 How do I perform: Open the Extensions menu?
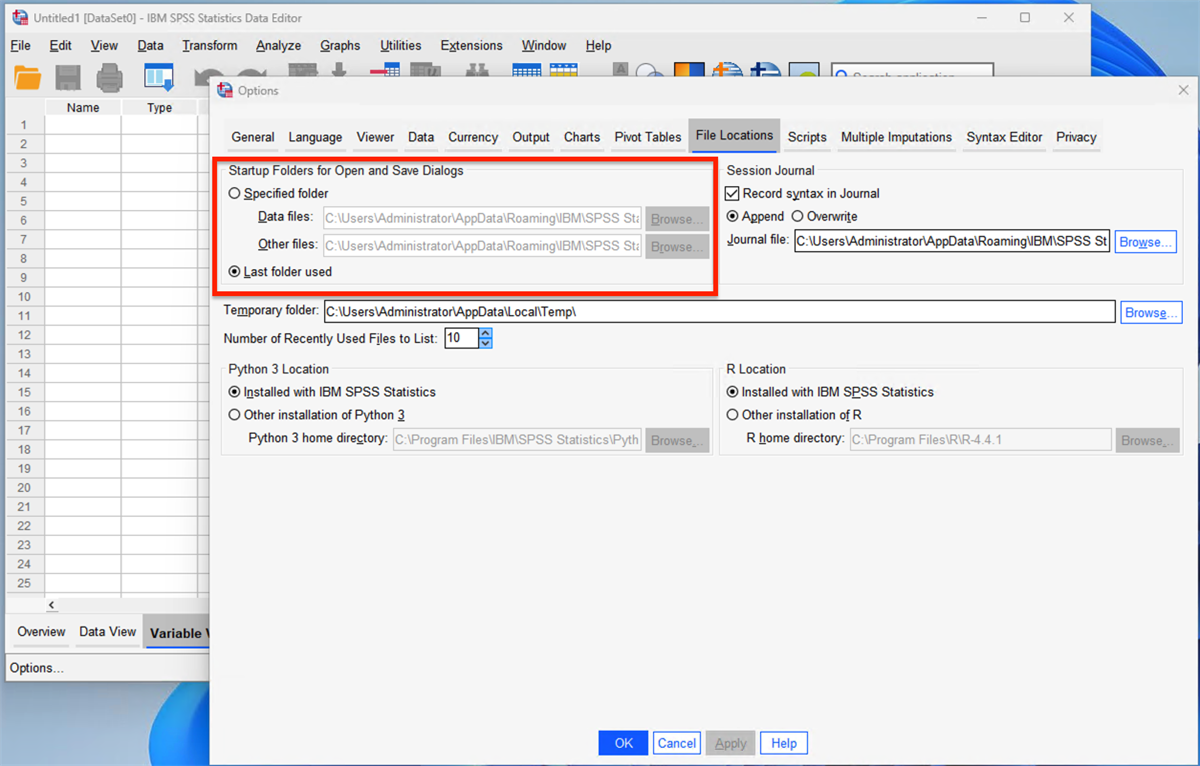coord(471,45)
